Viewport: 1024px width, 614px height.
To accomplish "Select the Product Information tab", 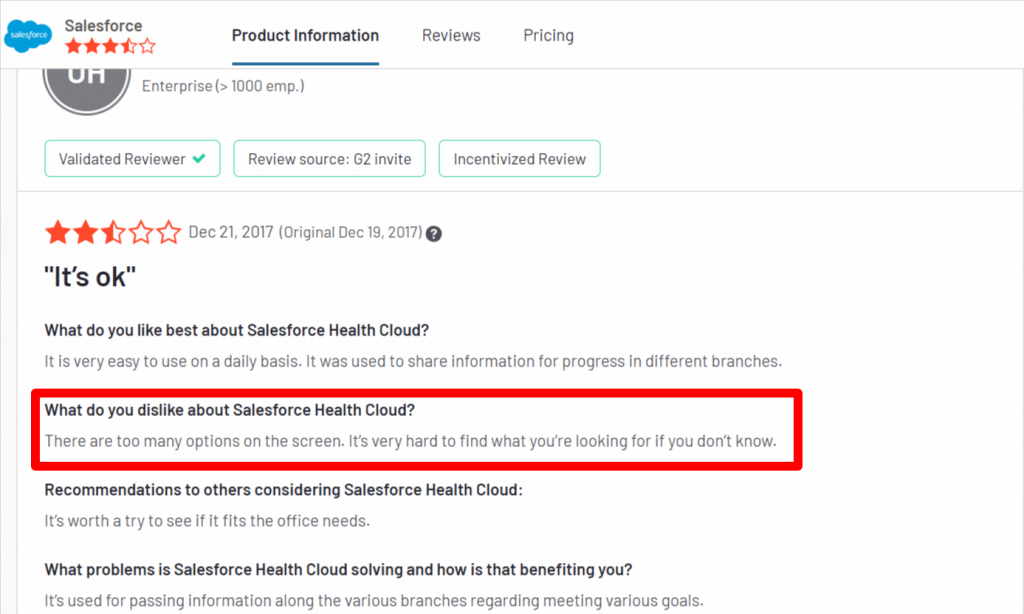I will pyautogui.click(x=305, y=36).
